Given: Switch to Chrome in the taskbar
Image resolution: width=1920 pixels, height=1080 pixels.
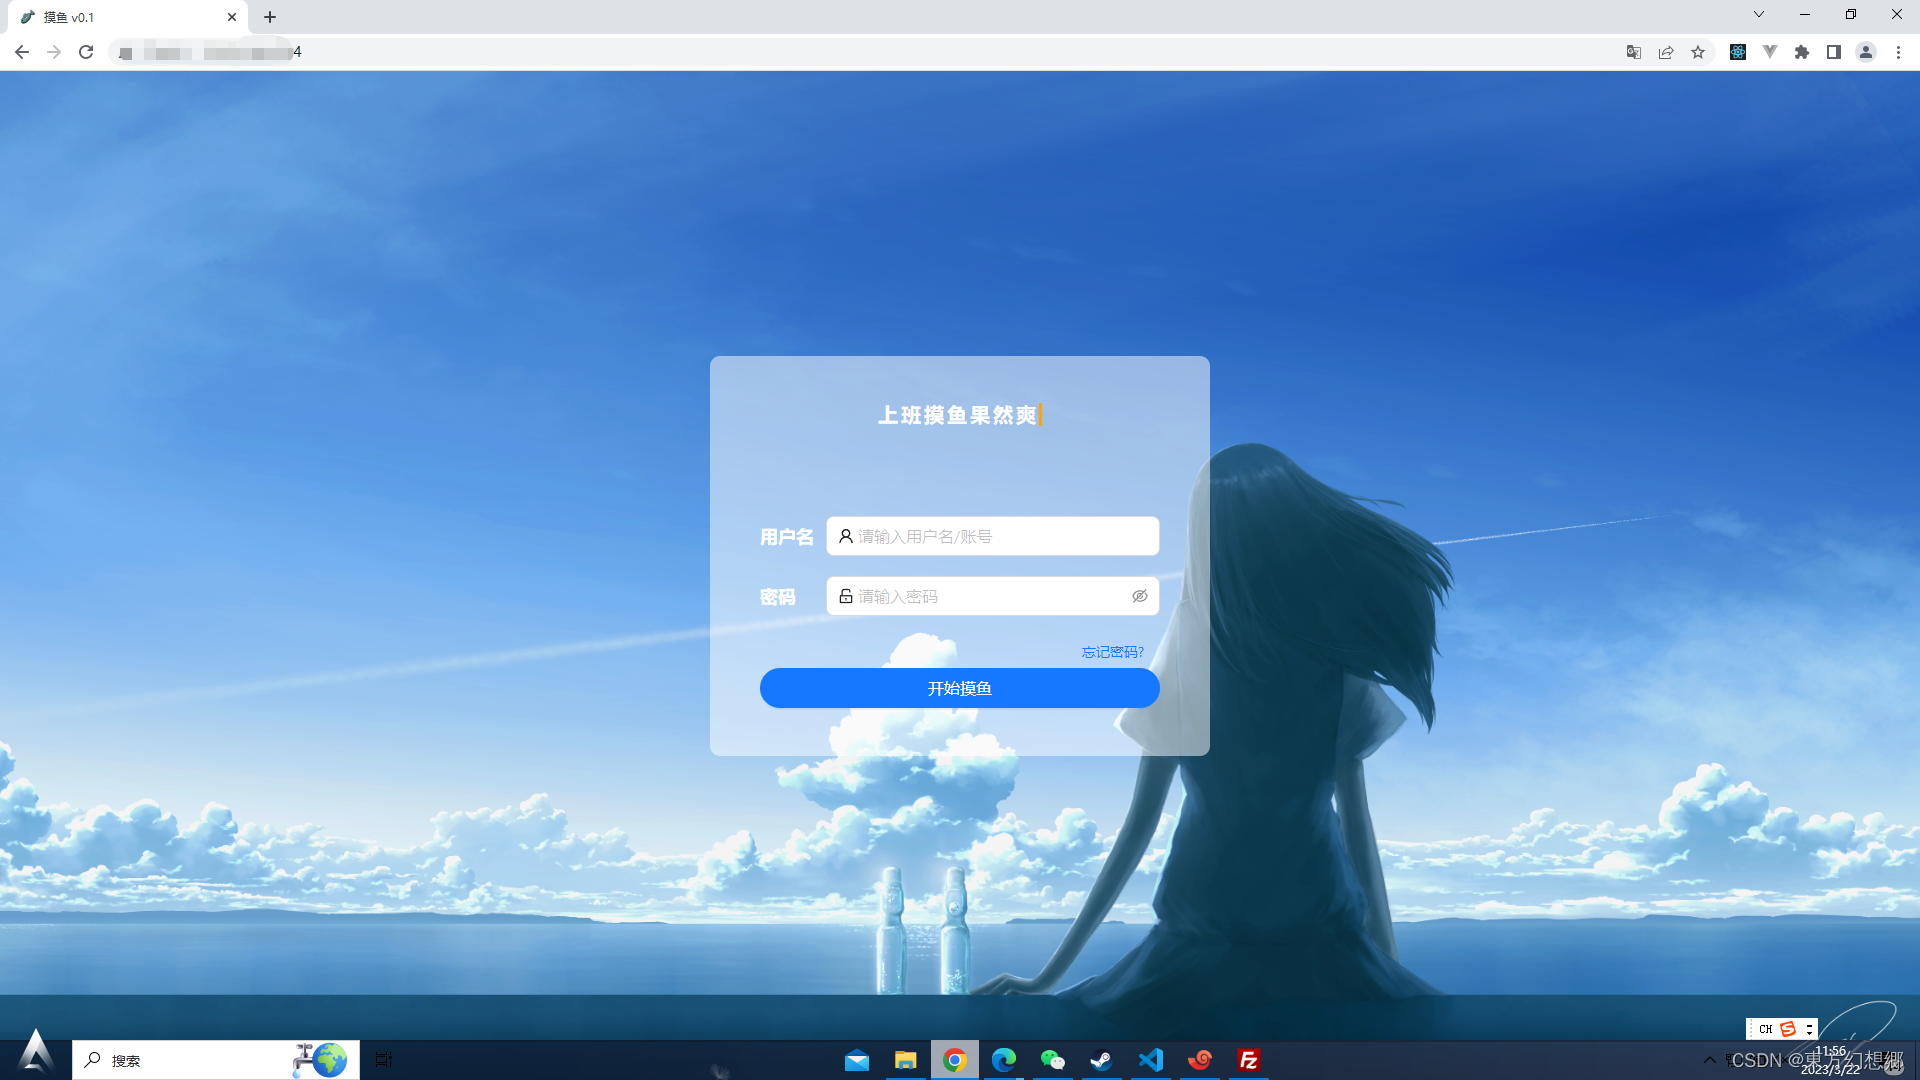Looking at the screenshot, I should (955, 1060).
